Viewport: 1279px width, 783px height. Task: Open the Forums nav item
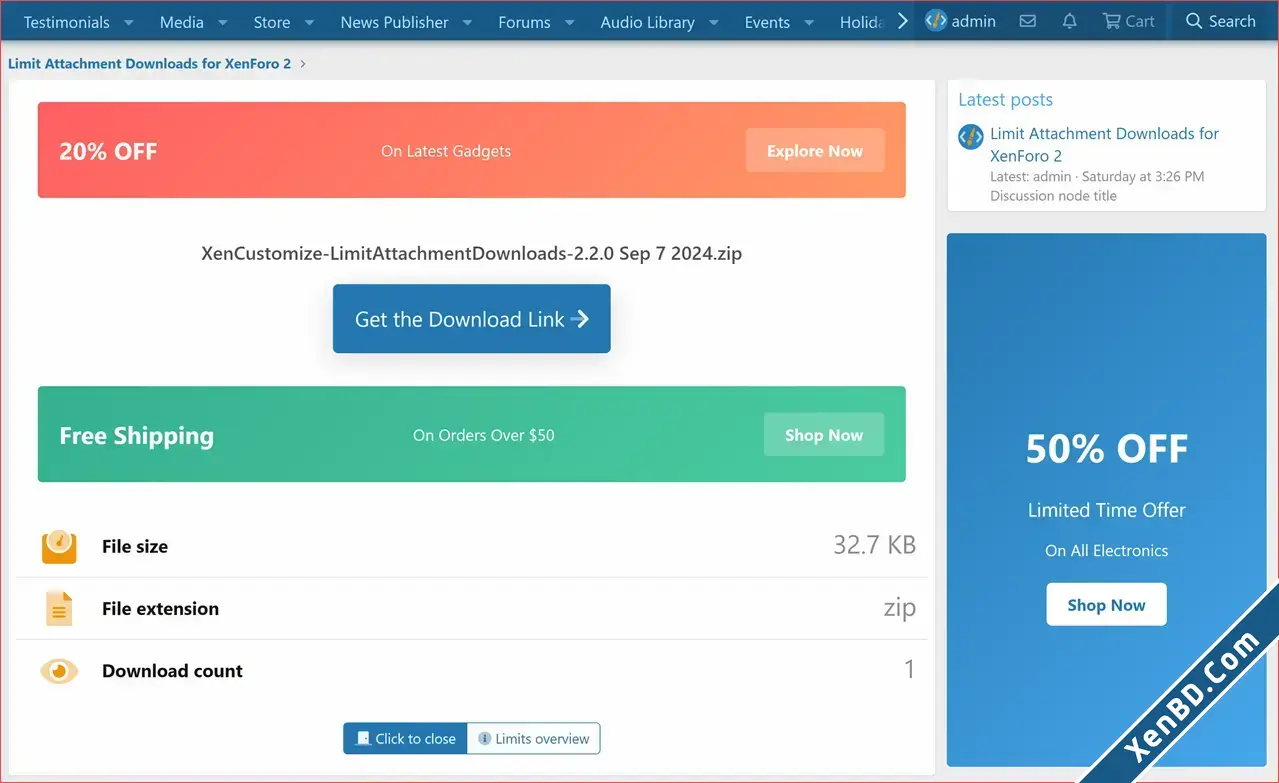point(524,22)
